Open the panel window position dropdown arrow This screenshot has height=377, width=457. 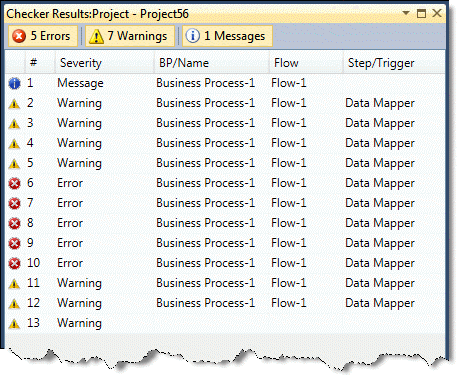406,13
